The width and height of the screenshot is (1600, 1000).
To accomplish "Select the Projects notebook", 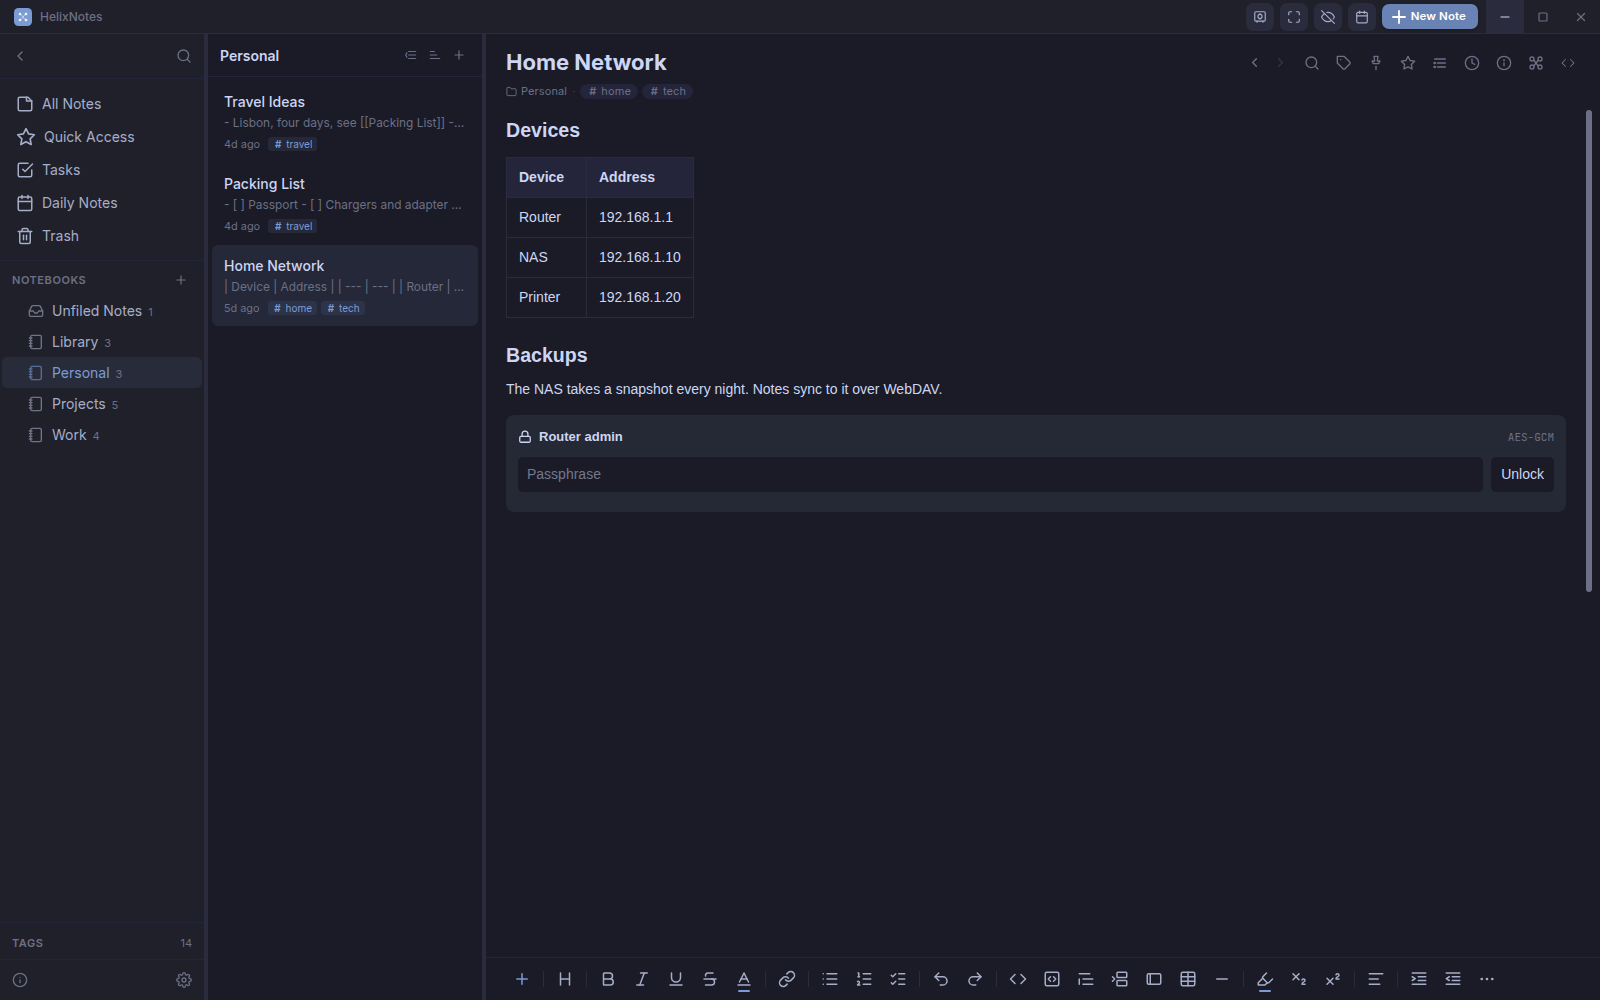I will click(x=102, y=404).
